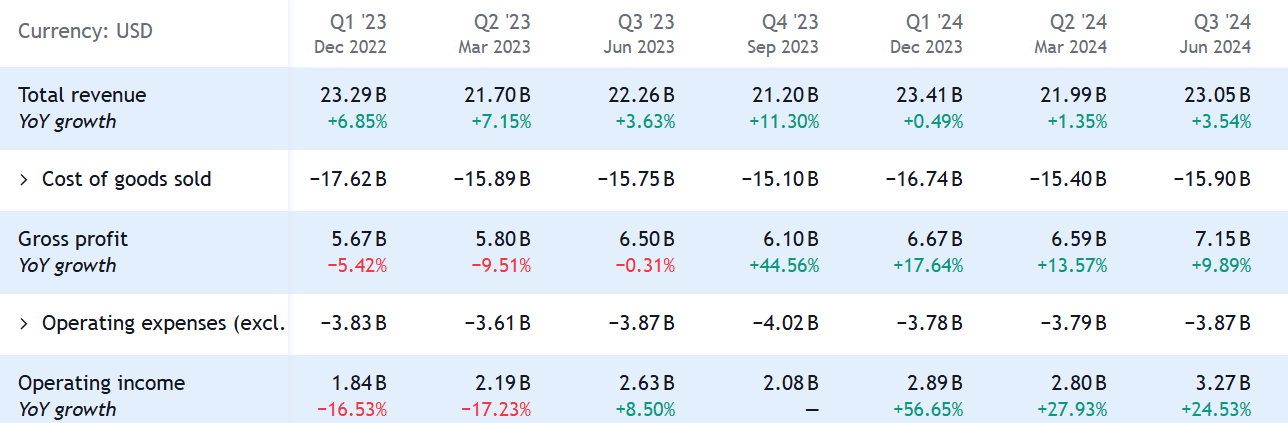The height and width of the screenshot is (423, 1288).
Task: Select the Gross profit row label
Action: click(x=73, y=240)
